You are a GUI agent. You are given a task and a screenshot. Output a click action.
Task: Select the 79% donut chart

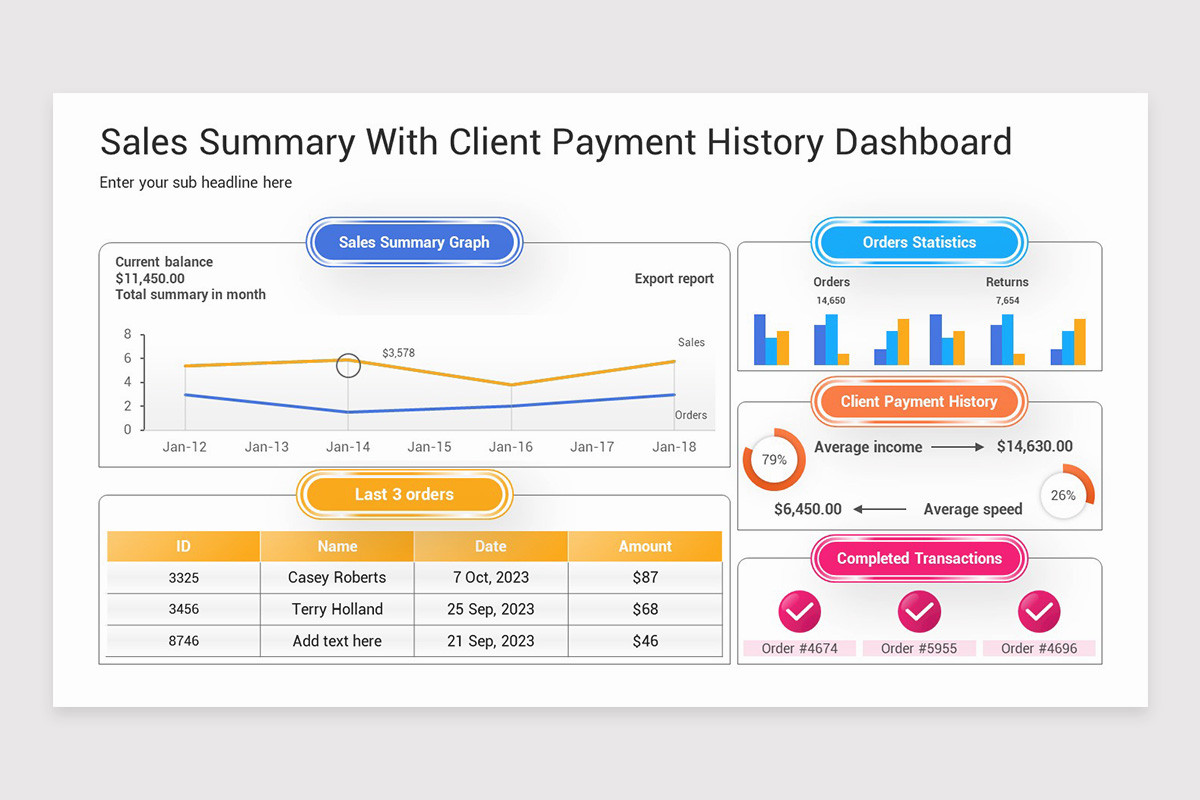click(774, 460)
